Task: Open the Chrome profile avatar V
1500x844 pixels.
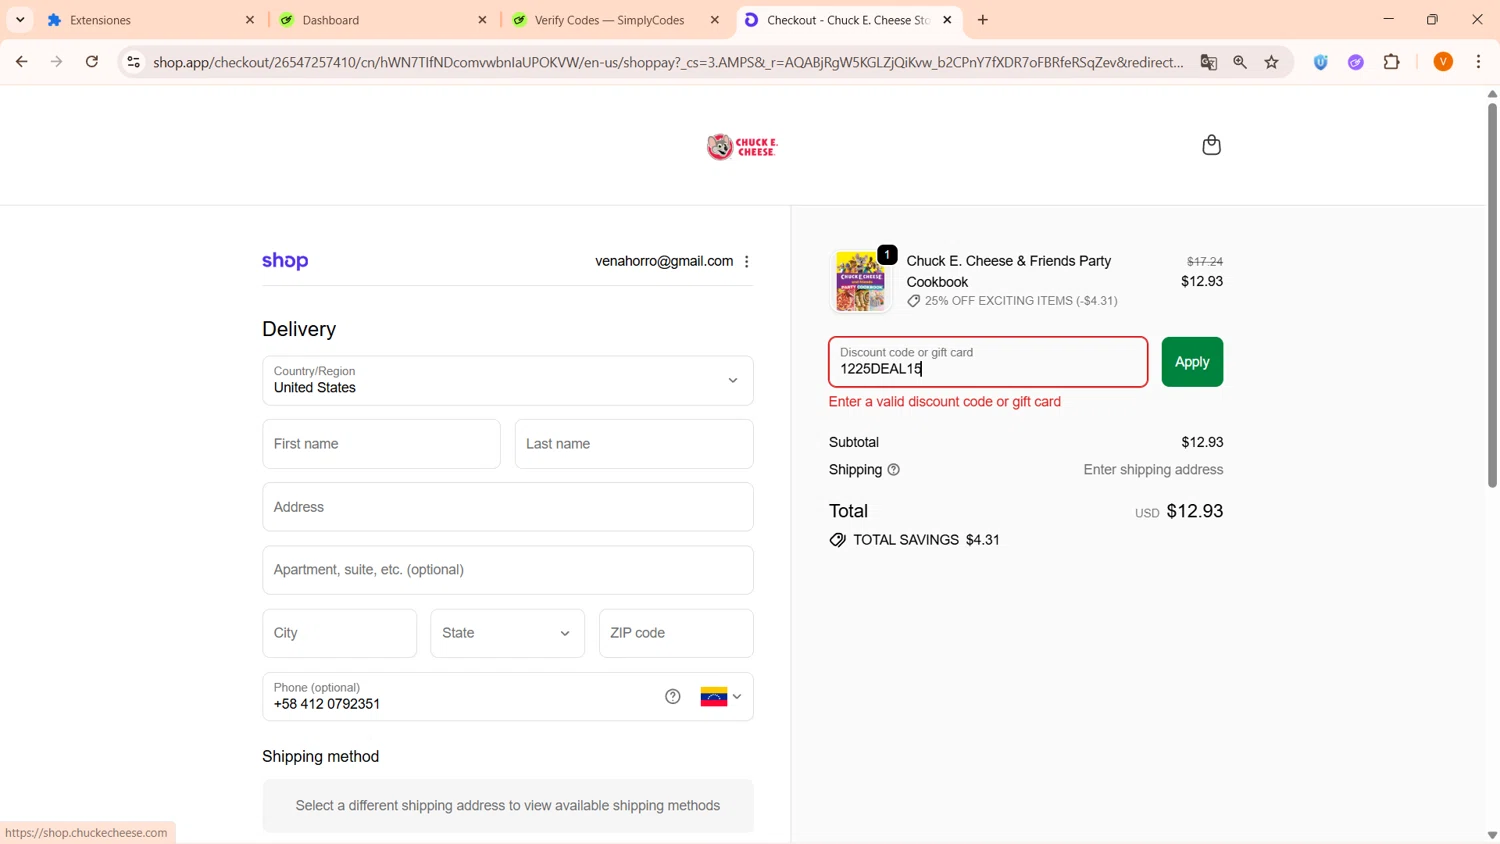Action: 1443,62
